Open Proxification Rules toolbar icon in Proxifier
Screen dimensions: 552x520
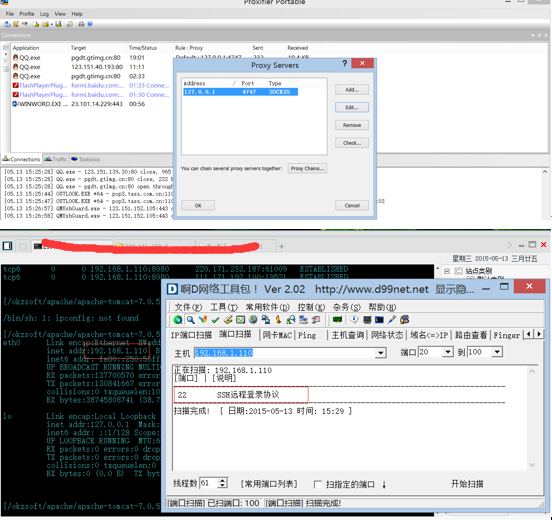click(x=16, y=24)
